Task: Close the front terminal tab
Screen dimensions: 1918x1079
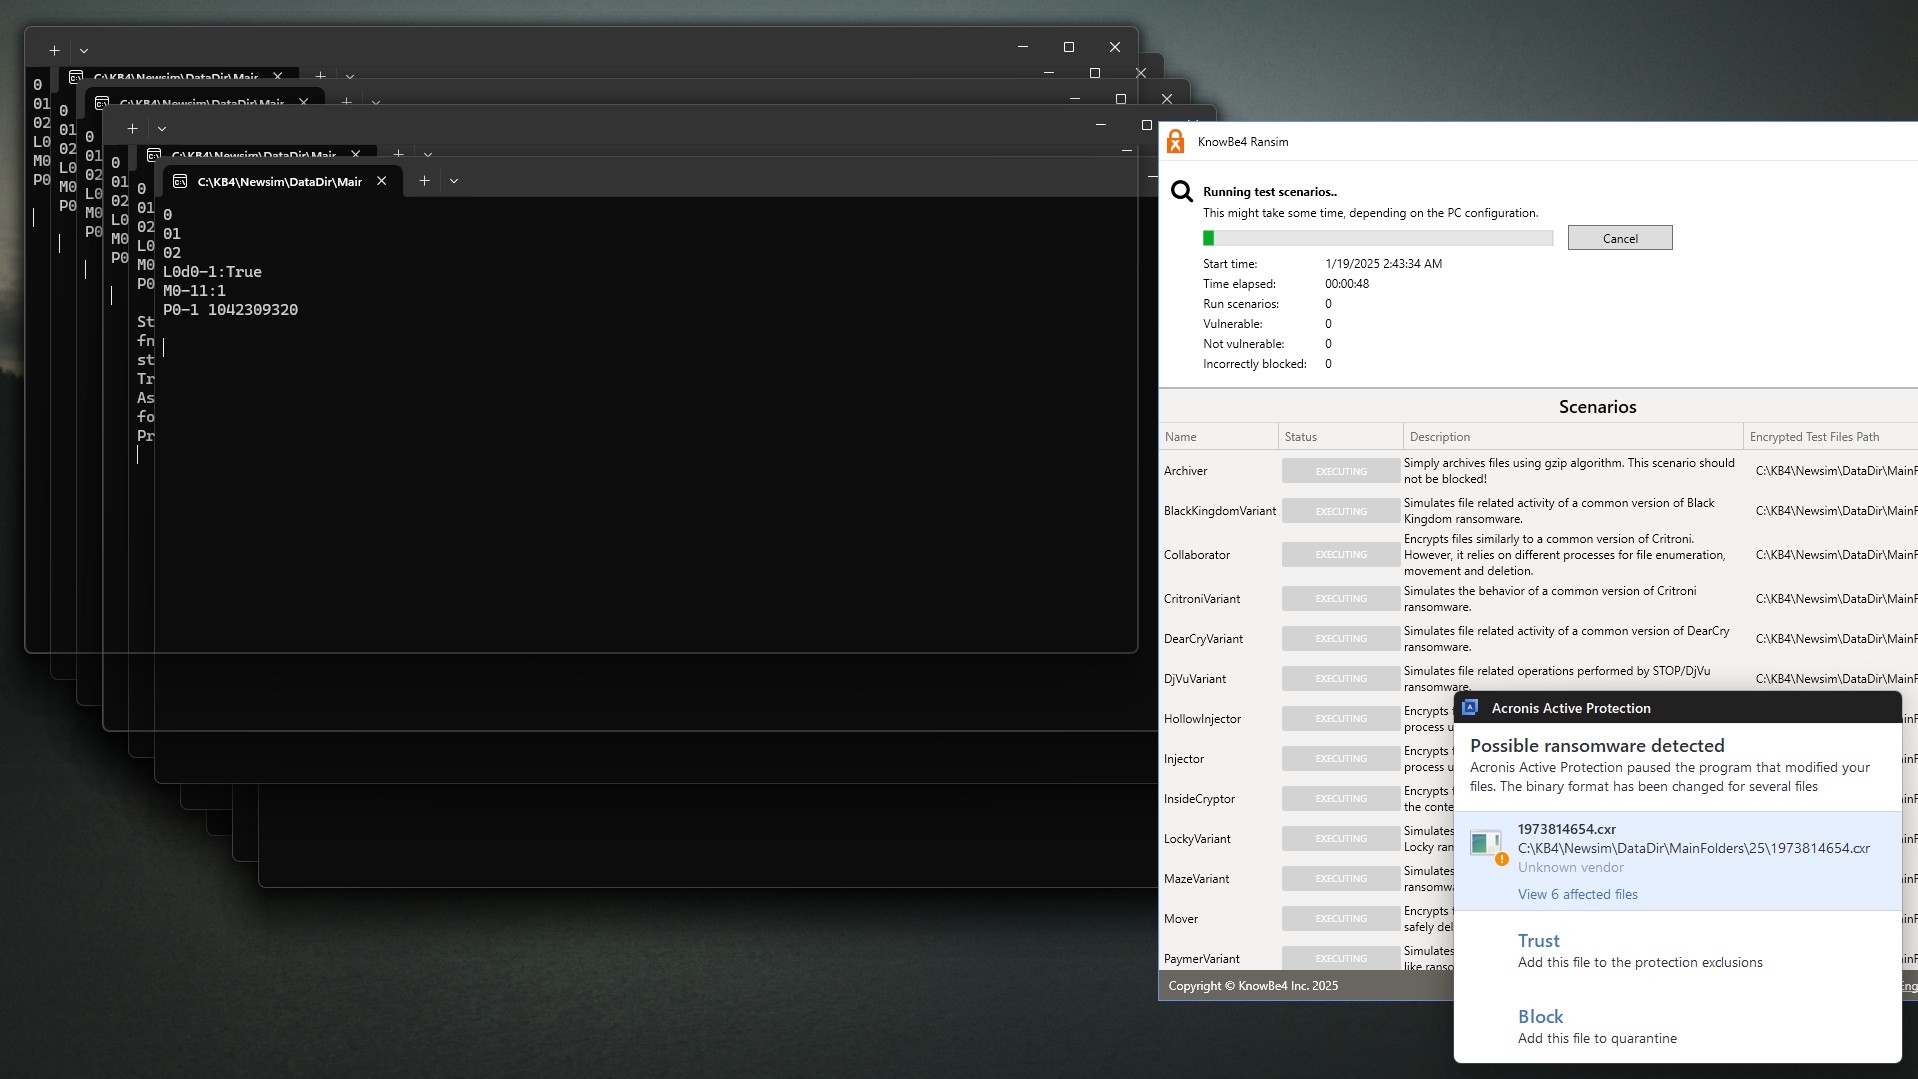Action: (381, 181)
